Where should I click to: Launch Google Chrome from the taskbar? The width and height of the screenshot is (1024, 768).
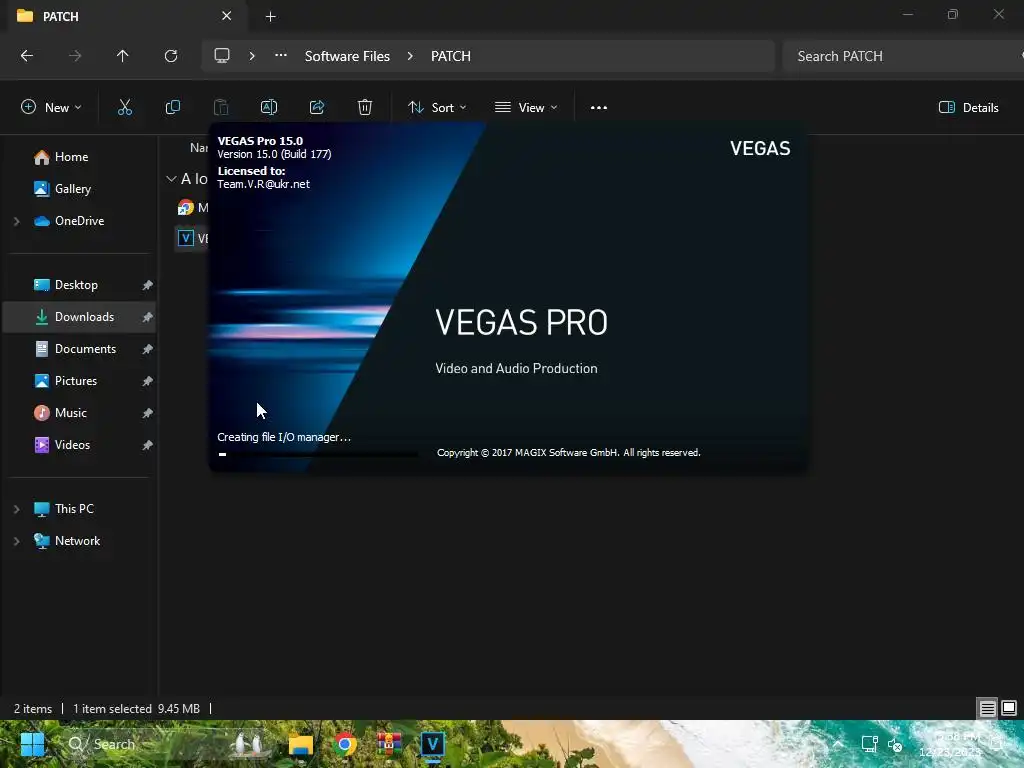pyautogui.click(x=345, y=744)
